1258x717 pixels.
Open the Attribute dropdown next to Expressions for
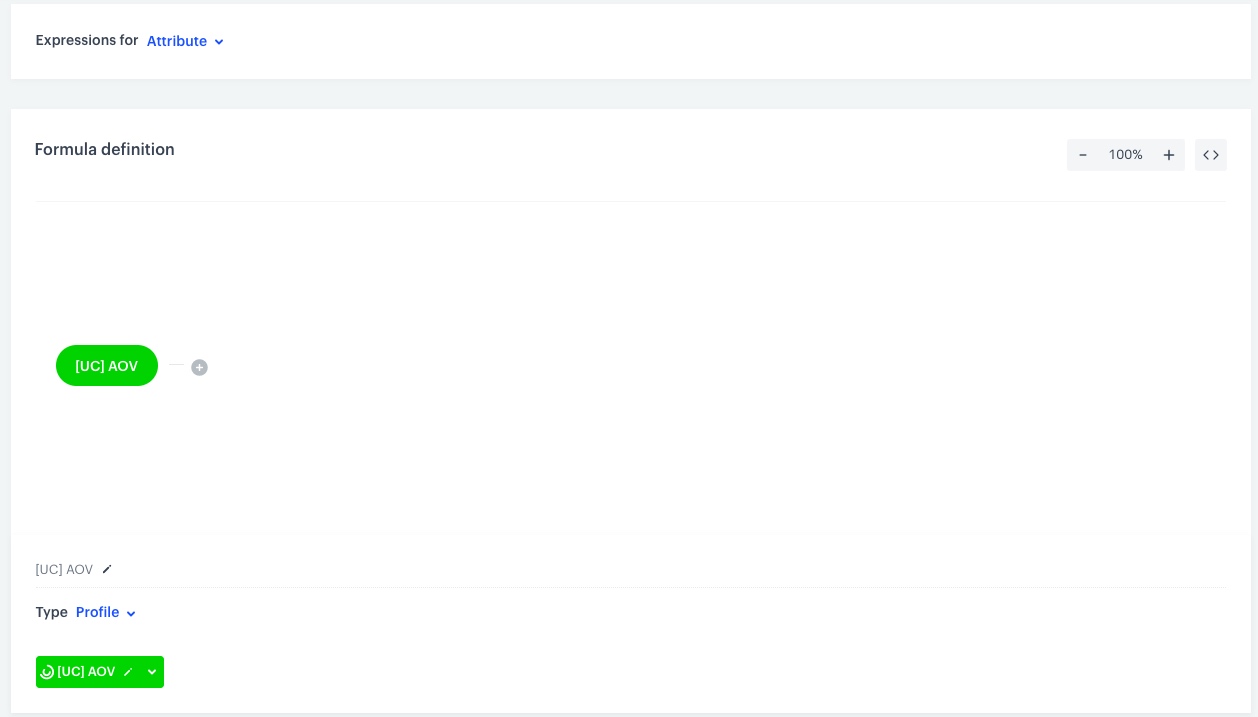tap(177, 41)
